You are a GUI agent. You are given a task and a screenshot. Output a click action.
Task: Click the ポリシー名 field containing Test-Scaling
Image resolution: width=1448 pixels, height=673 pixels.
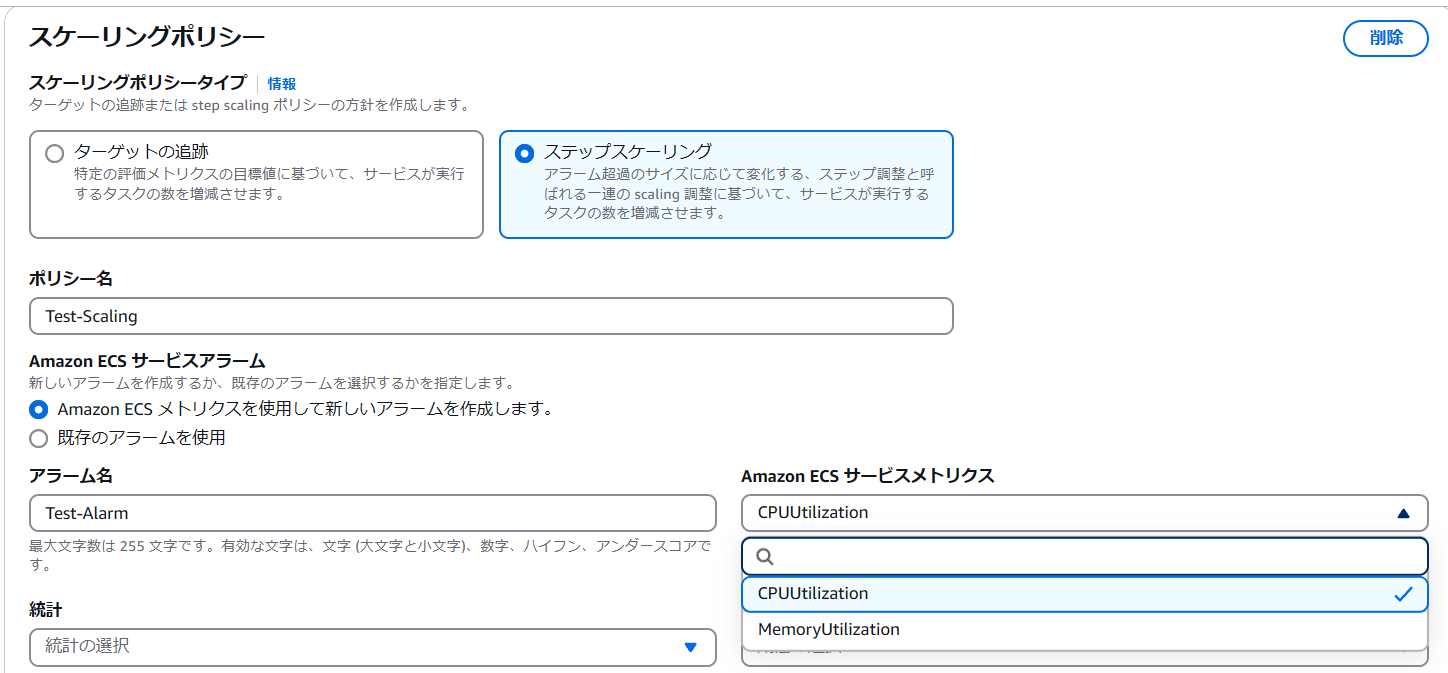click(x=491, y=316)
